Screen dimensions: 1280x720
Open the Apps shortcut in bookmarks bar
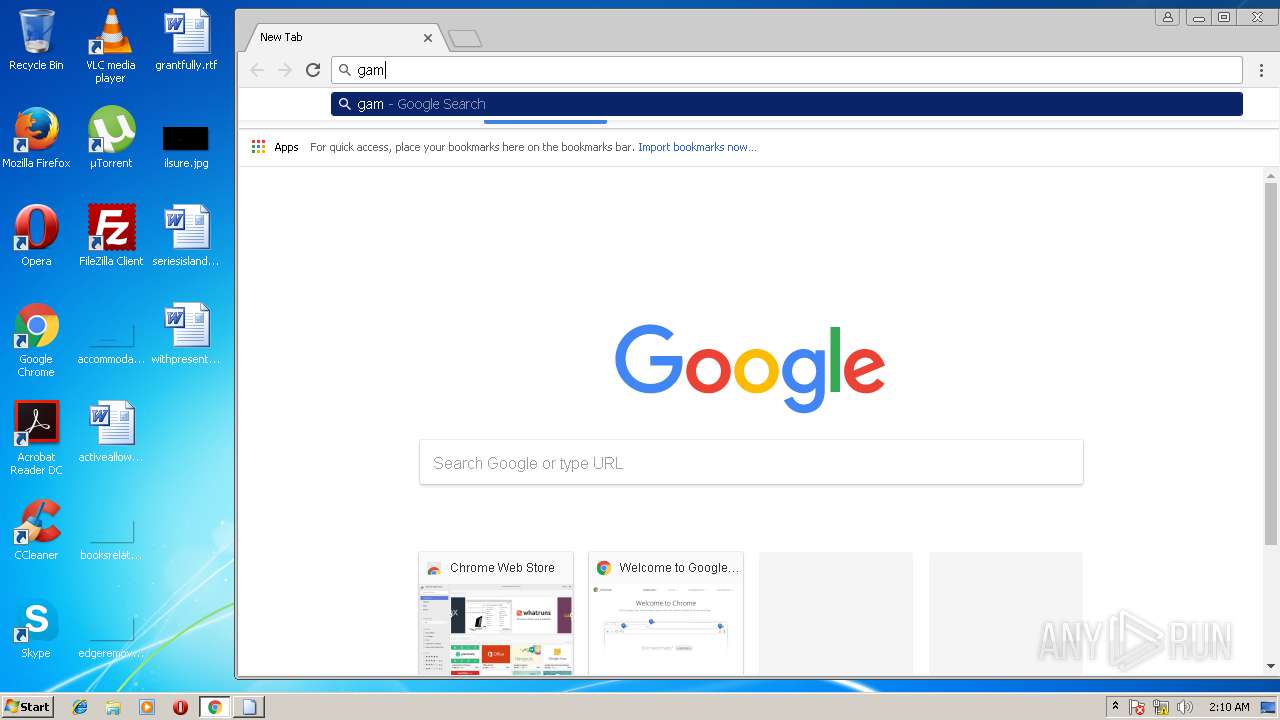click(275, 147)
